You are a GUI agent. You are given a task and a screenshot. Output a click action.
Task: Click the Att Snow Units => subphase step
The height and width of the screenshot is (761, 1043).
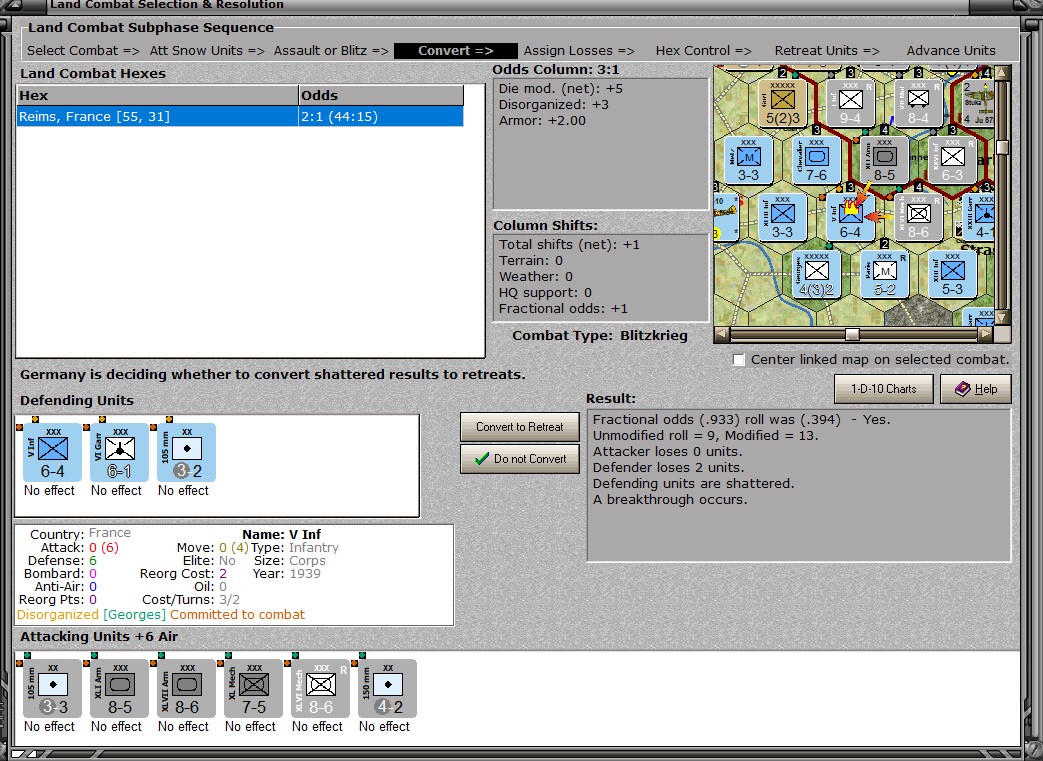(x=207, y=51)
